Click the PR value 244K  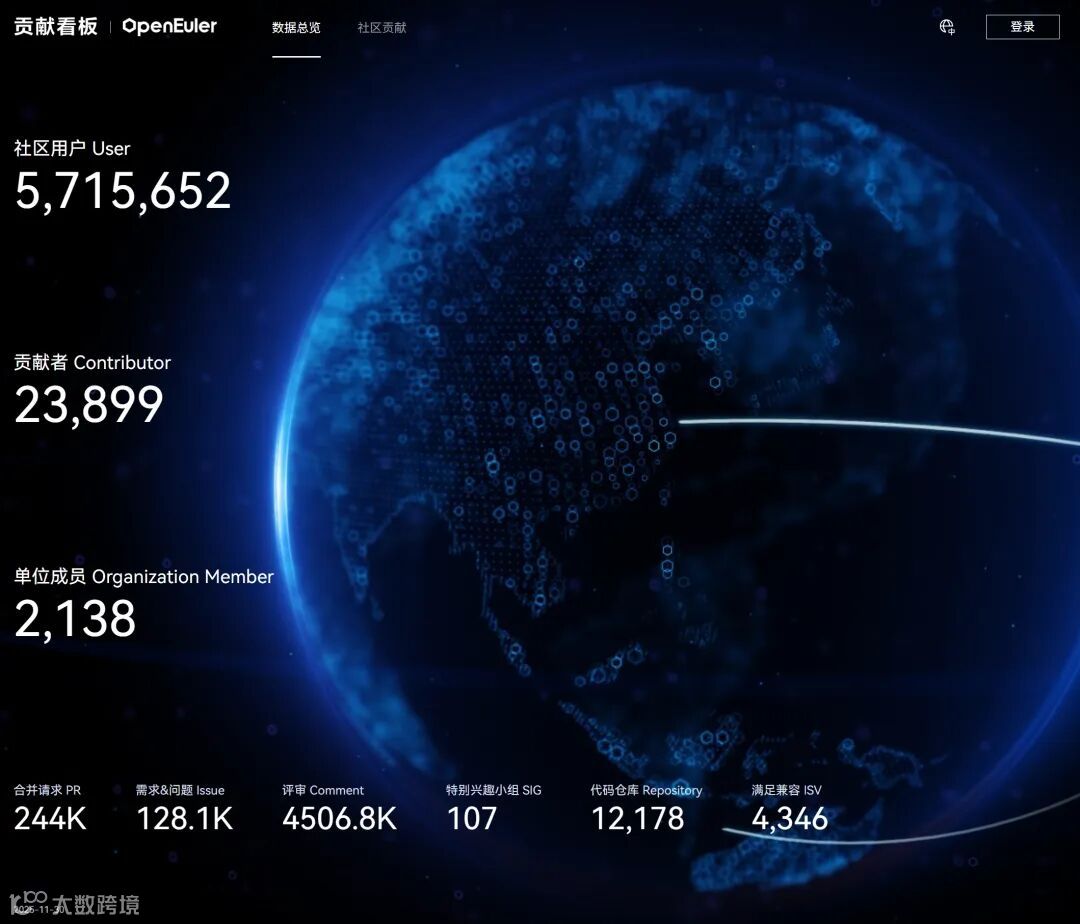click(x=50, y=819)
